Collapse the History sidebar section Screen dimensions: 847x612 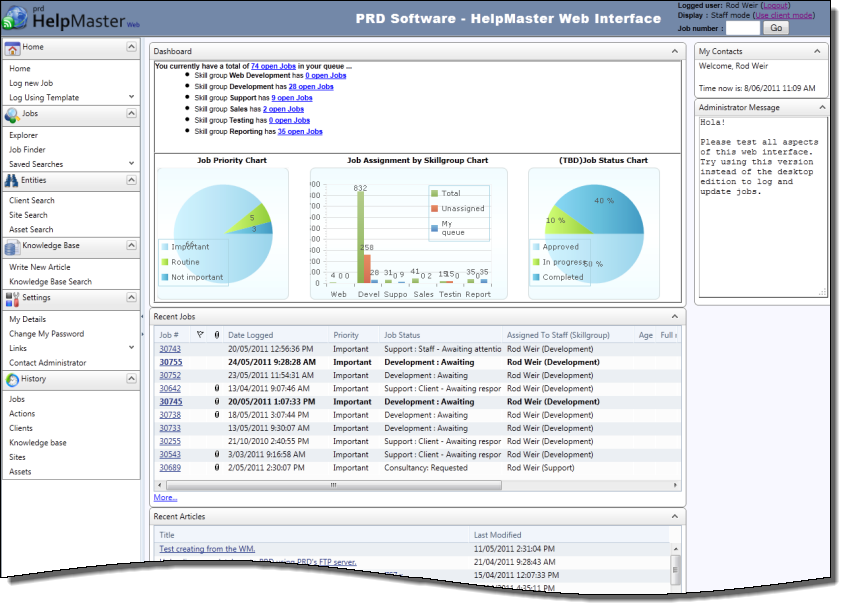131,379
